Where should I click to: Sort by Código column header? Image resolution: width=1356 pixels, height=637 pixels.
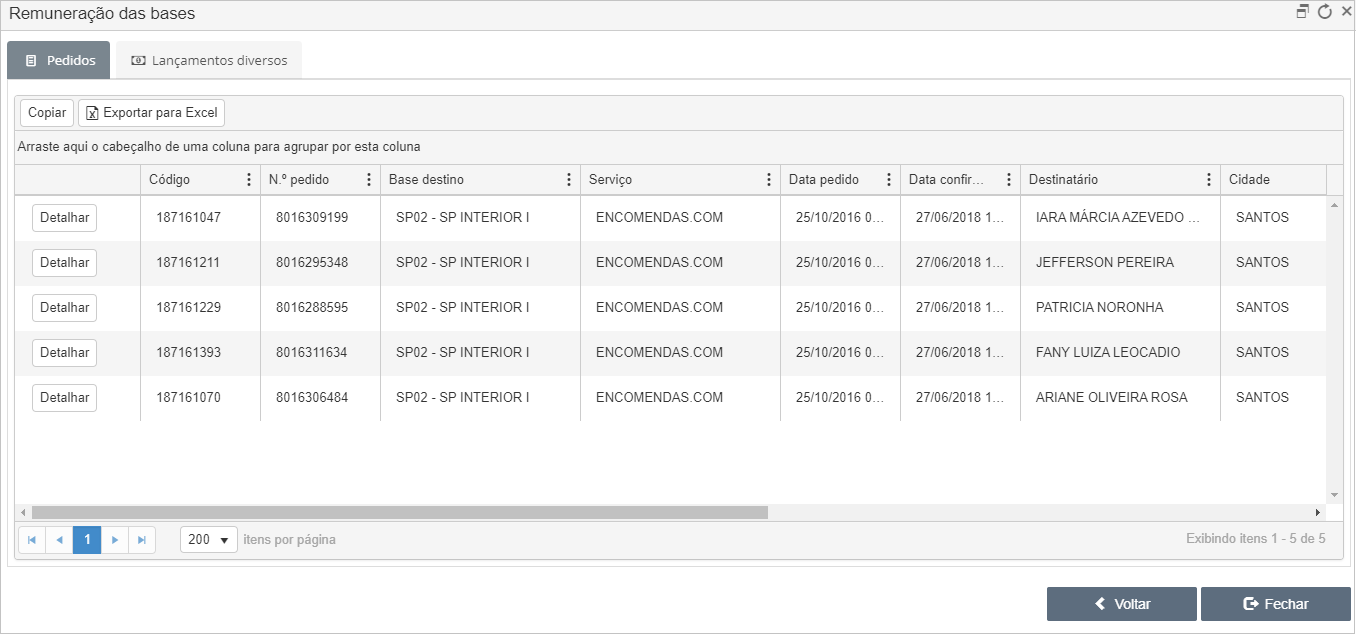click(169, 180)
